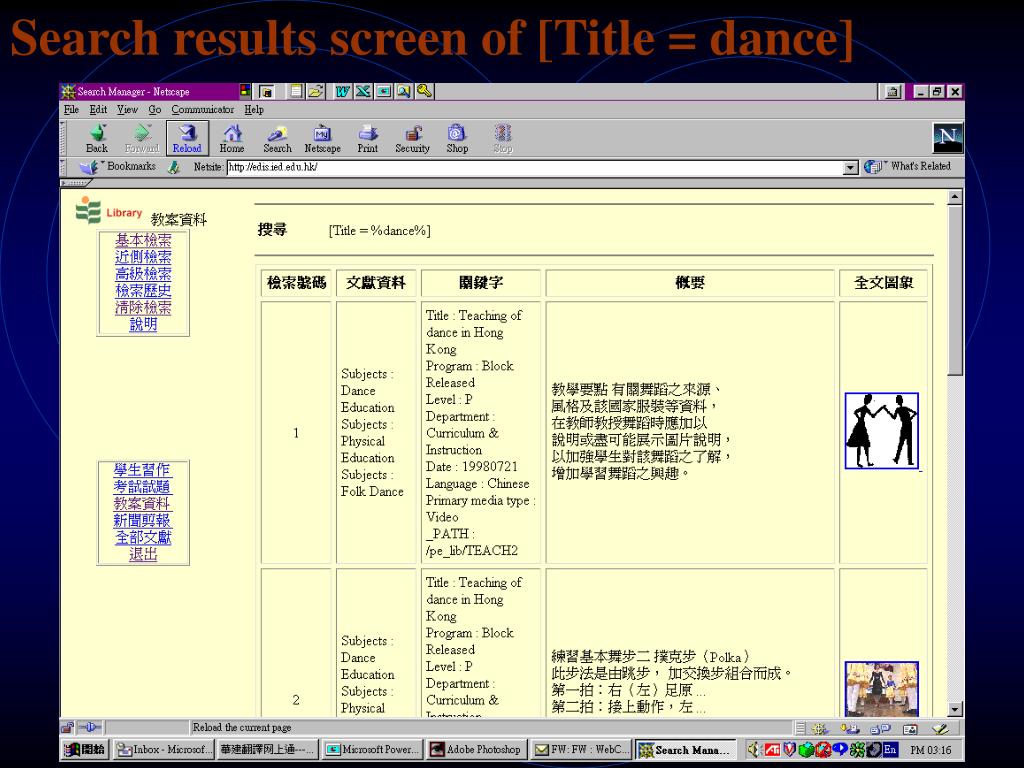Go to the Home page
The image size is (1024, 768).
(x=232, y=138)
